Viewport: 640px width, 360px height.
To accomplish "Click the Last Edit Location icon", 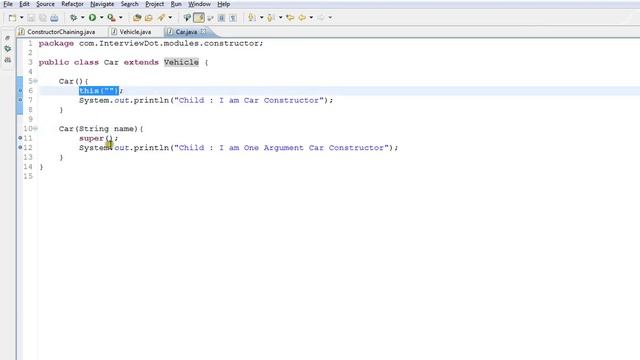I will pyautogui.click(x=290, y=18).
